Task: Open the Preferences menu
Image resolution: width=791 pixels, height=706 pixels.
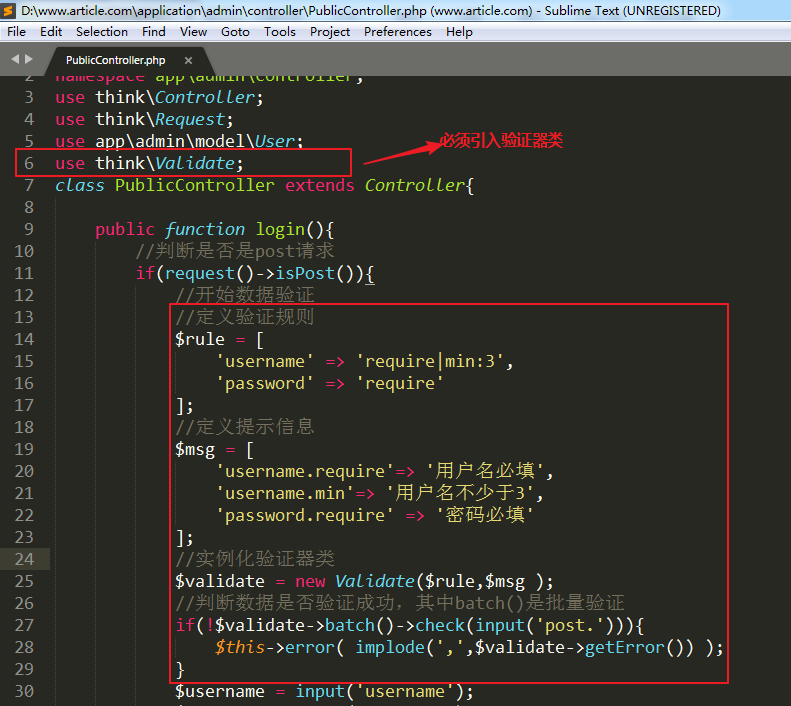Action: [399, 31]
